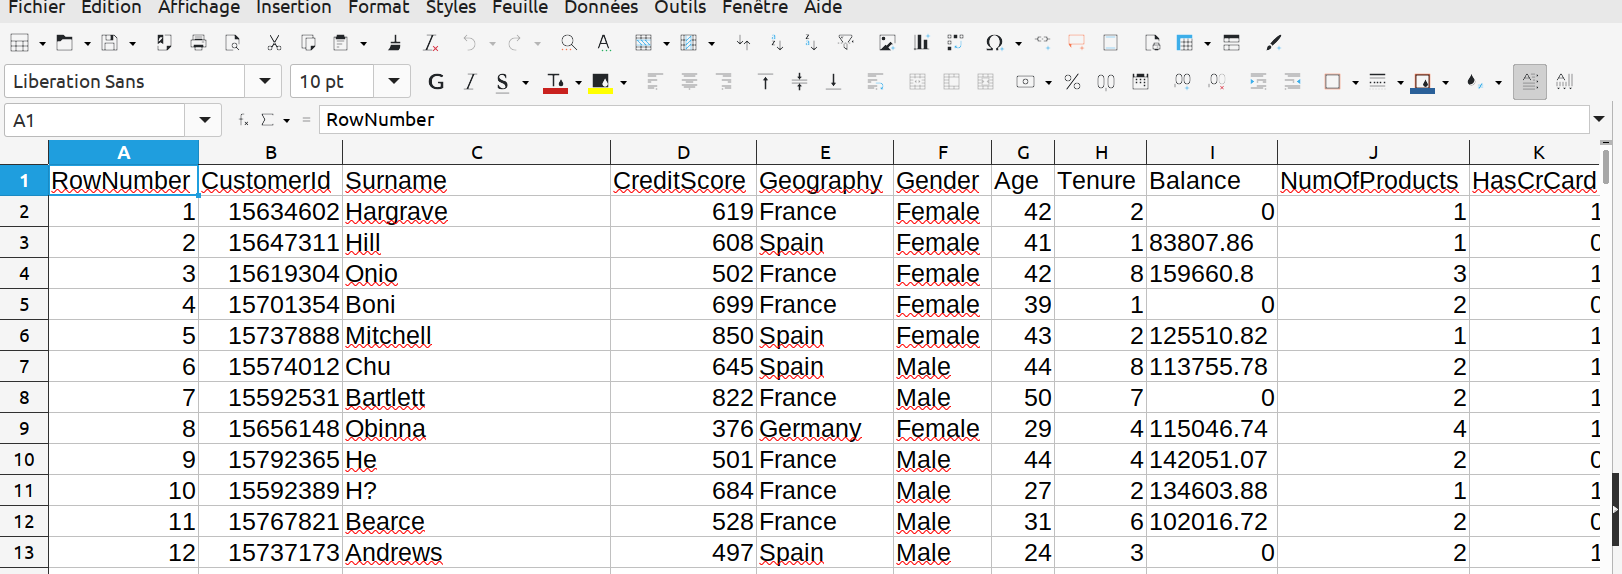Select row 7 header

pyautogui.click(x=24, y=367)
